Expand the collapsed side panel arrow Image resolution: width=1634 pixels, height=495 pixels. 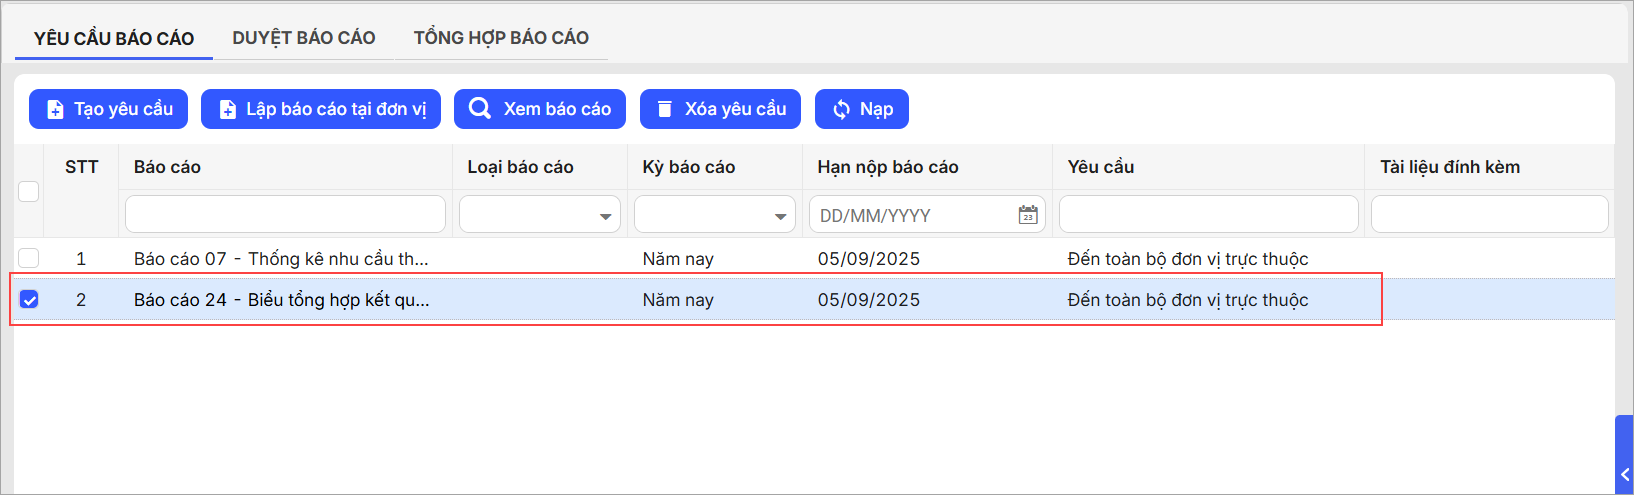tap(1625, 474)
